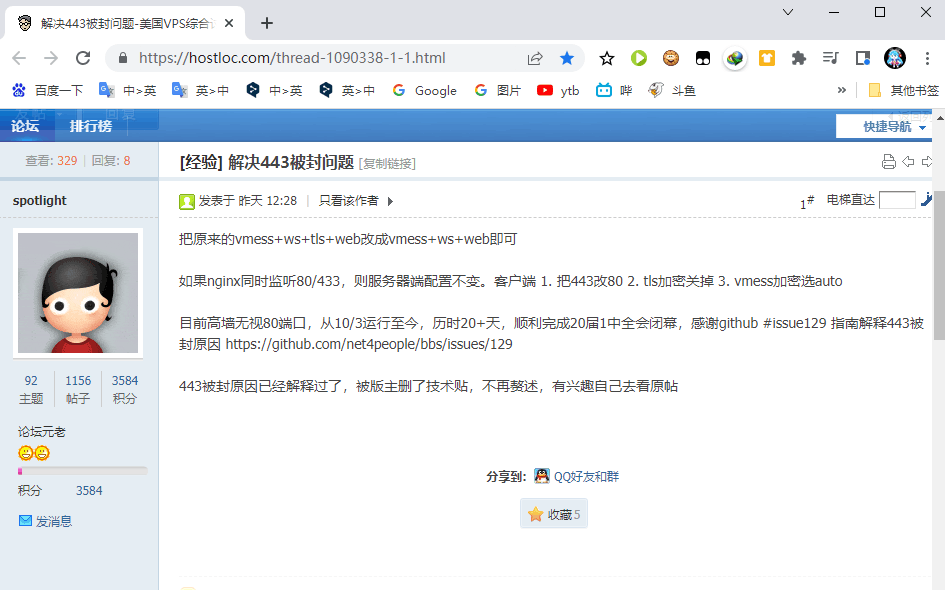The width and height of the screenshot is (945, 590).
Task: Expand hidden bookmarks with the chevron
Action: tap(841, 90)
